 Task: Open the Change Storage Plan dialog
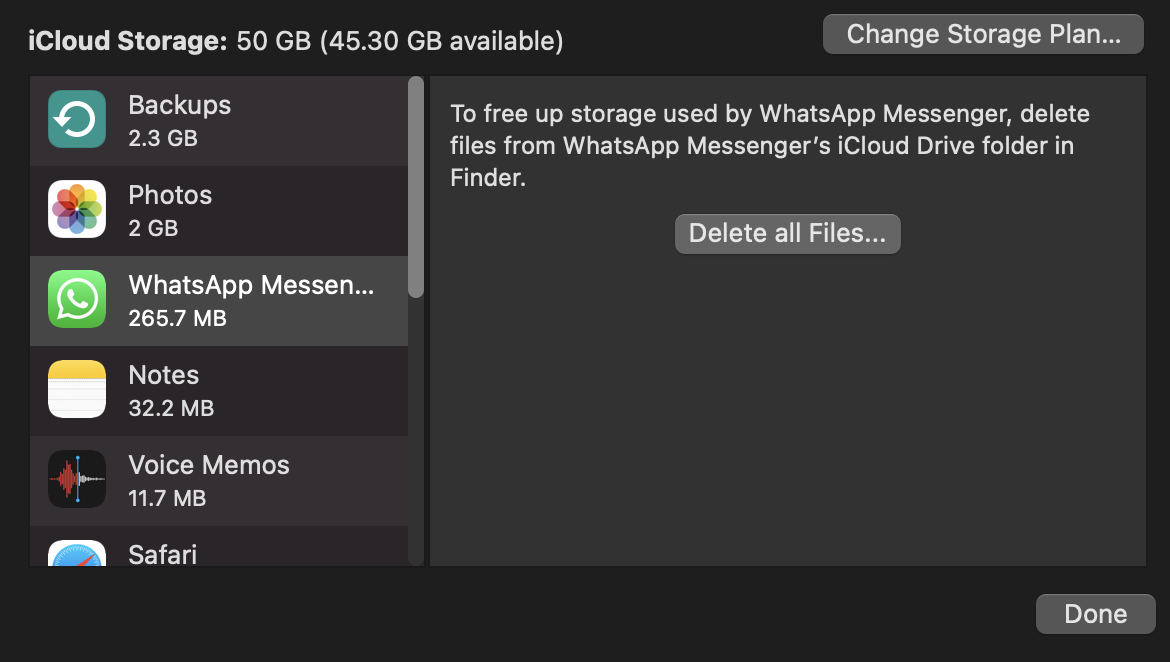coord(983,34)
